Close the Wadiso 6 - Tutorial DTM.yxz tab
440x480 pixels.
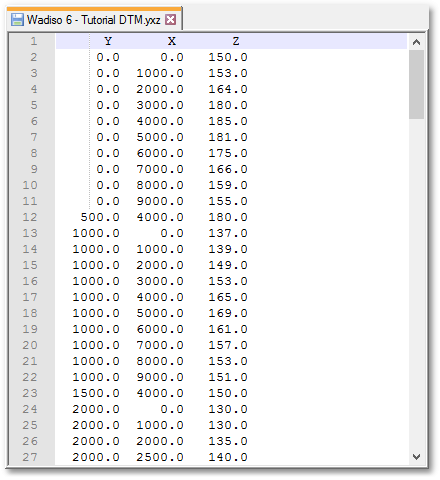171,20
